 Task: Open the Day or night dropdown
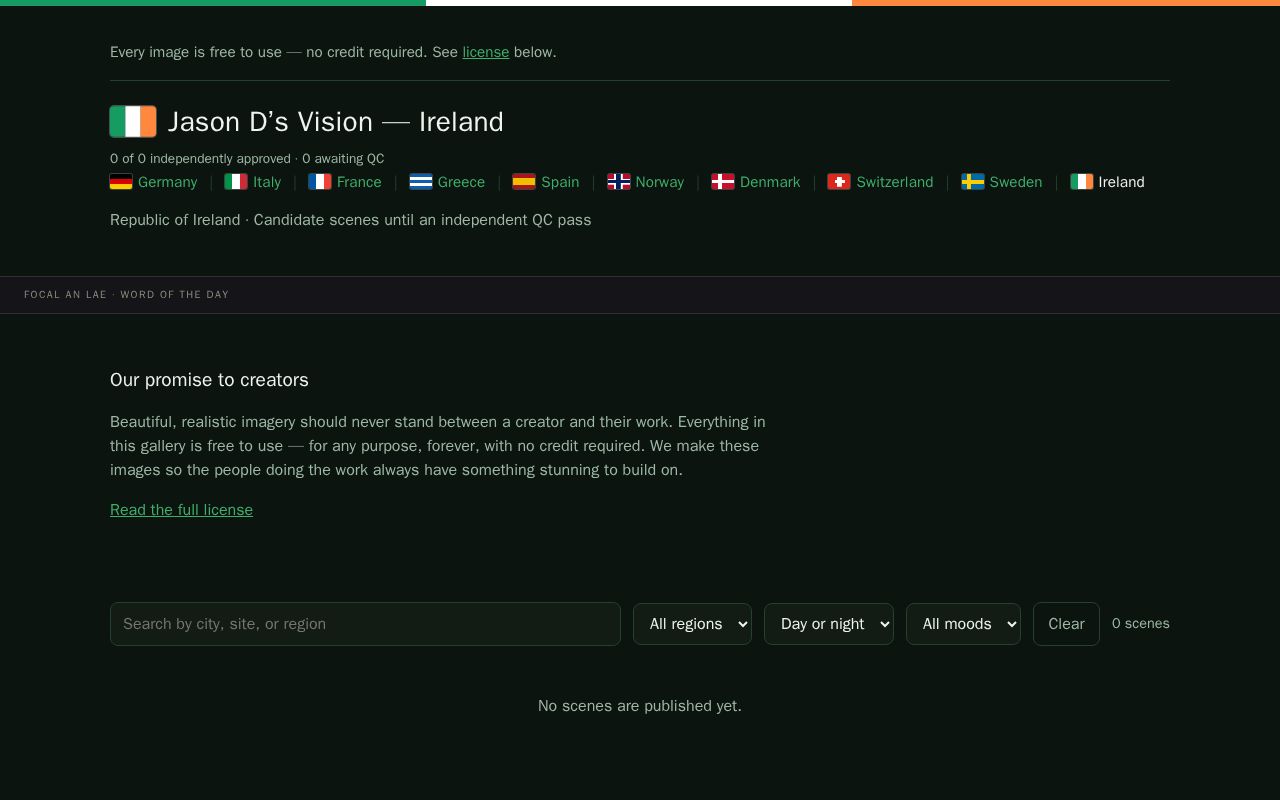pos(829,624)
